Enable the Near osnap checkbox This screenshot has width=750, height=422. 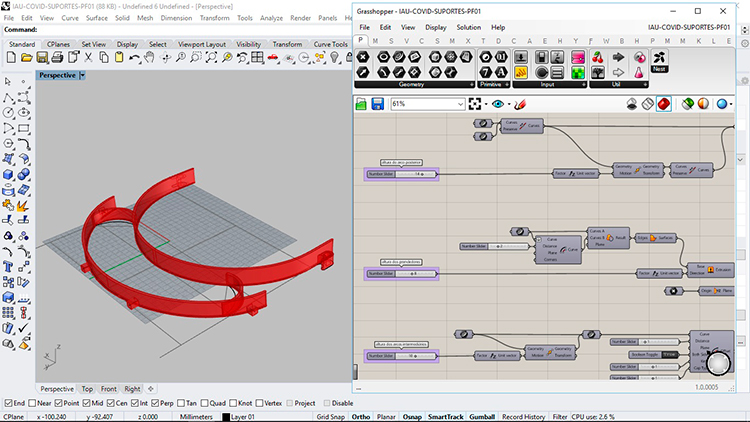click(x=32, y=403)
